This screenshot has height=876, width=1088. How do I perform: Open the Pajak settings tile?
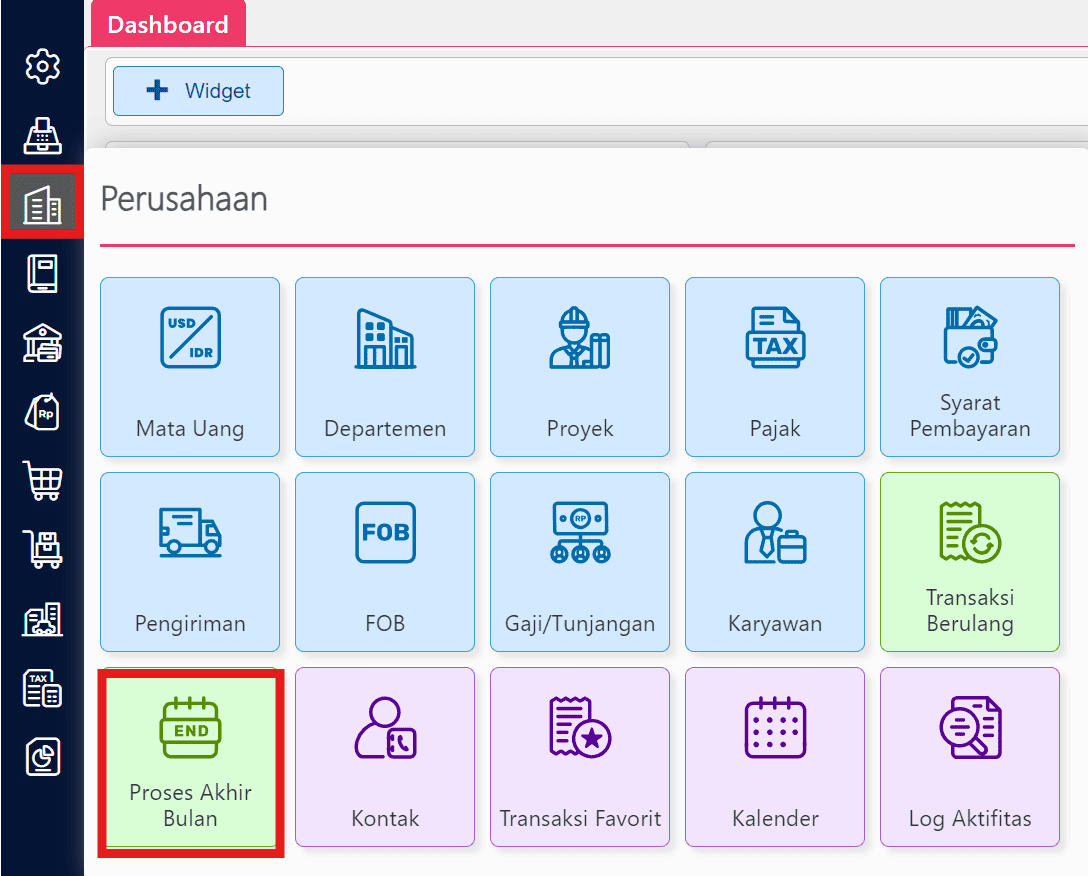point(774,367)
